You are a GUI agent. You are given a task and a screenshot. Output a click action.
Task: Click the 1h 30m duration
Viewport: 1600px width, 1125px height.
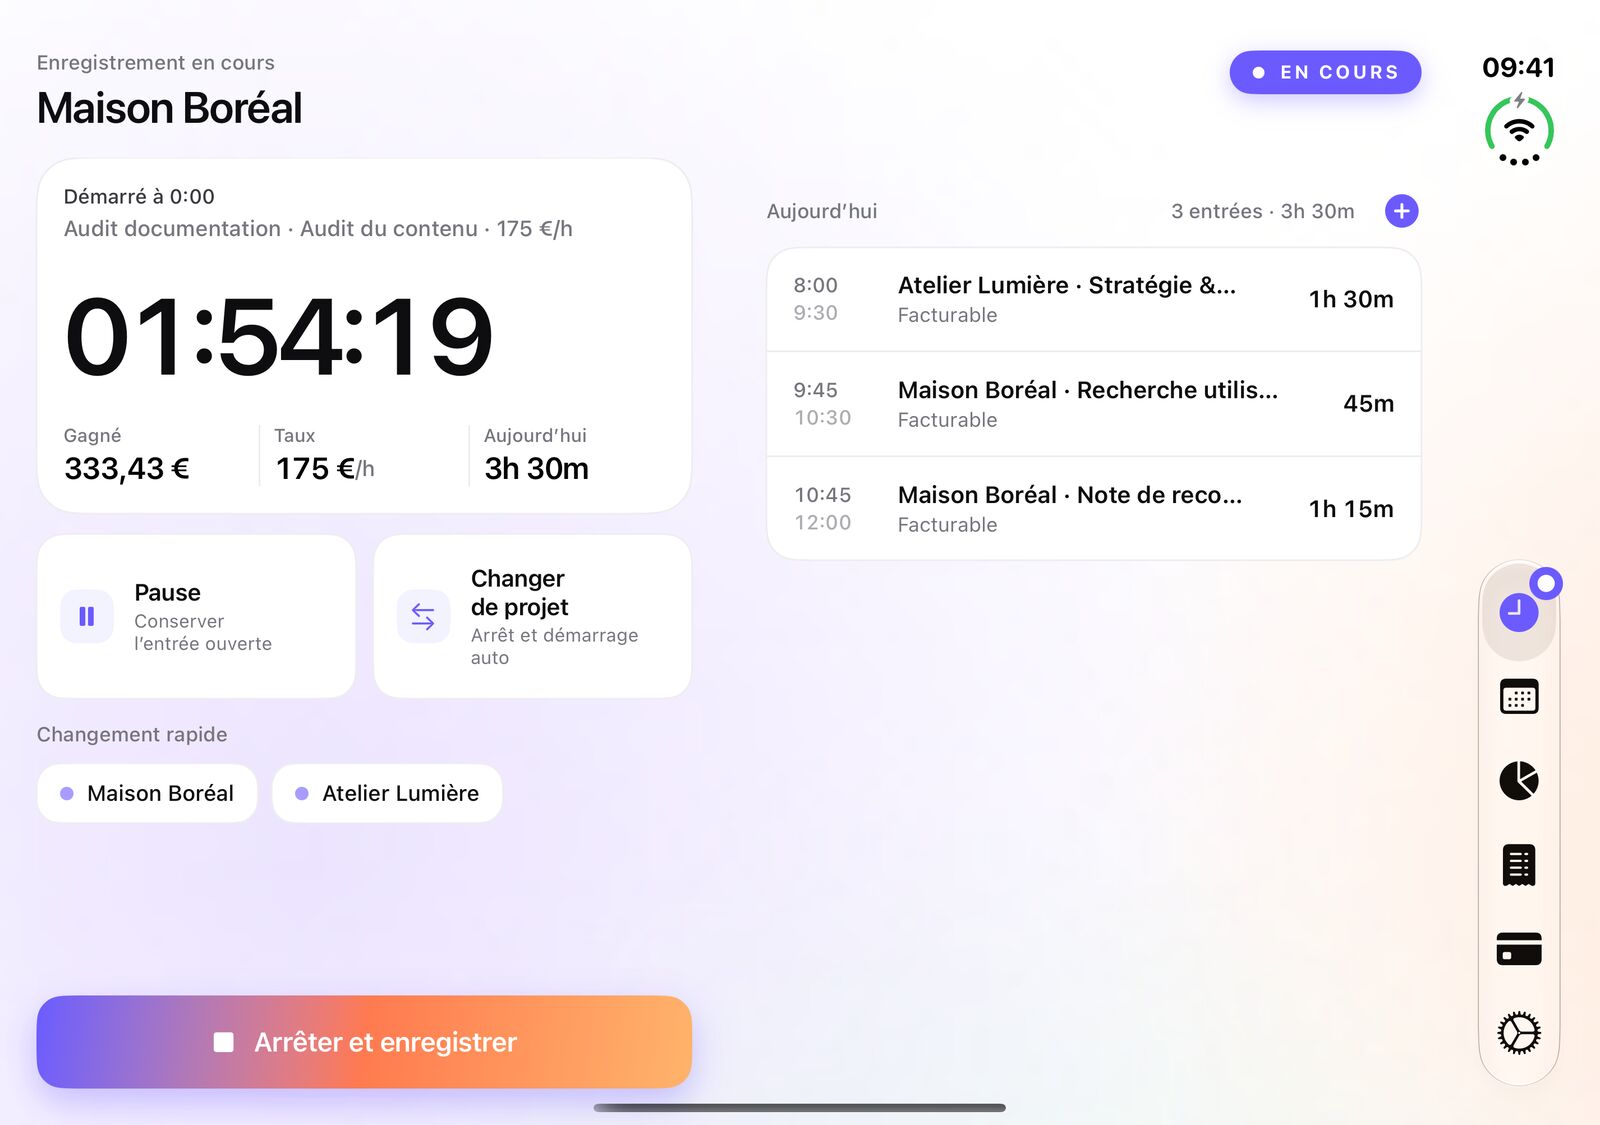click(1350, 299)
